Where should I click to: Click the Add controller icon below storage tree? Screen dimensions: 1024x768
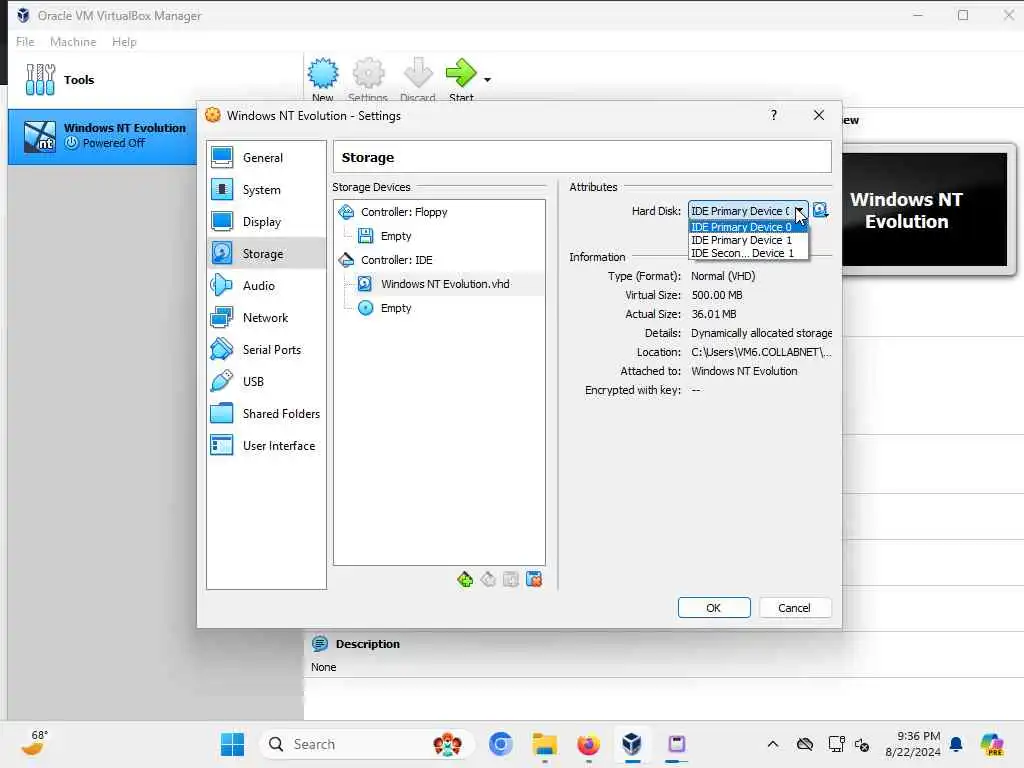(465, 579)
